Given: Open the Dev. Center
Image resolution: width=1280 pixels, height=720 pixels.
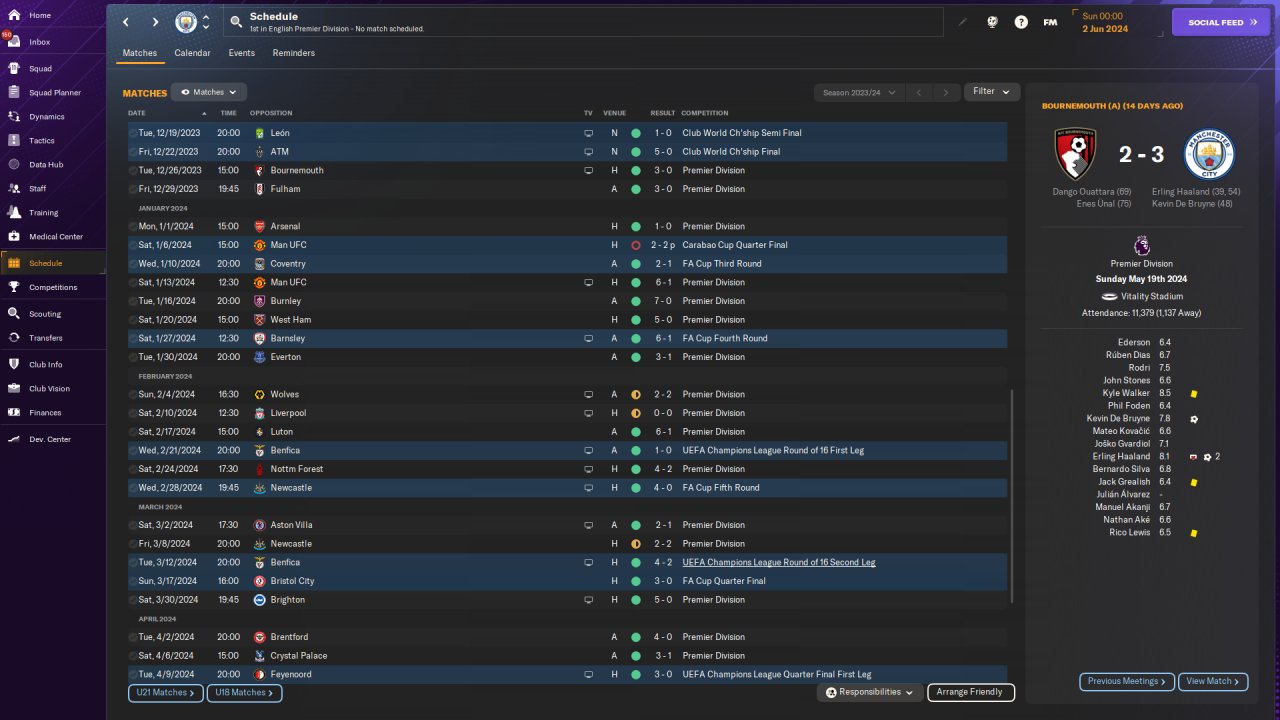Looking at the screenshot, I should [x=52, y=439].
